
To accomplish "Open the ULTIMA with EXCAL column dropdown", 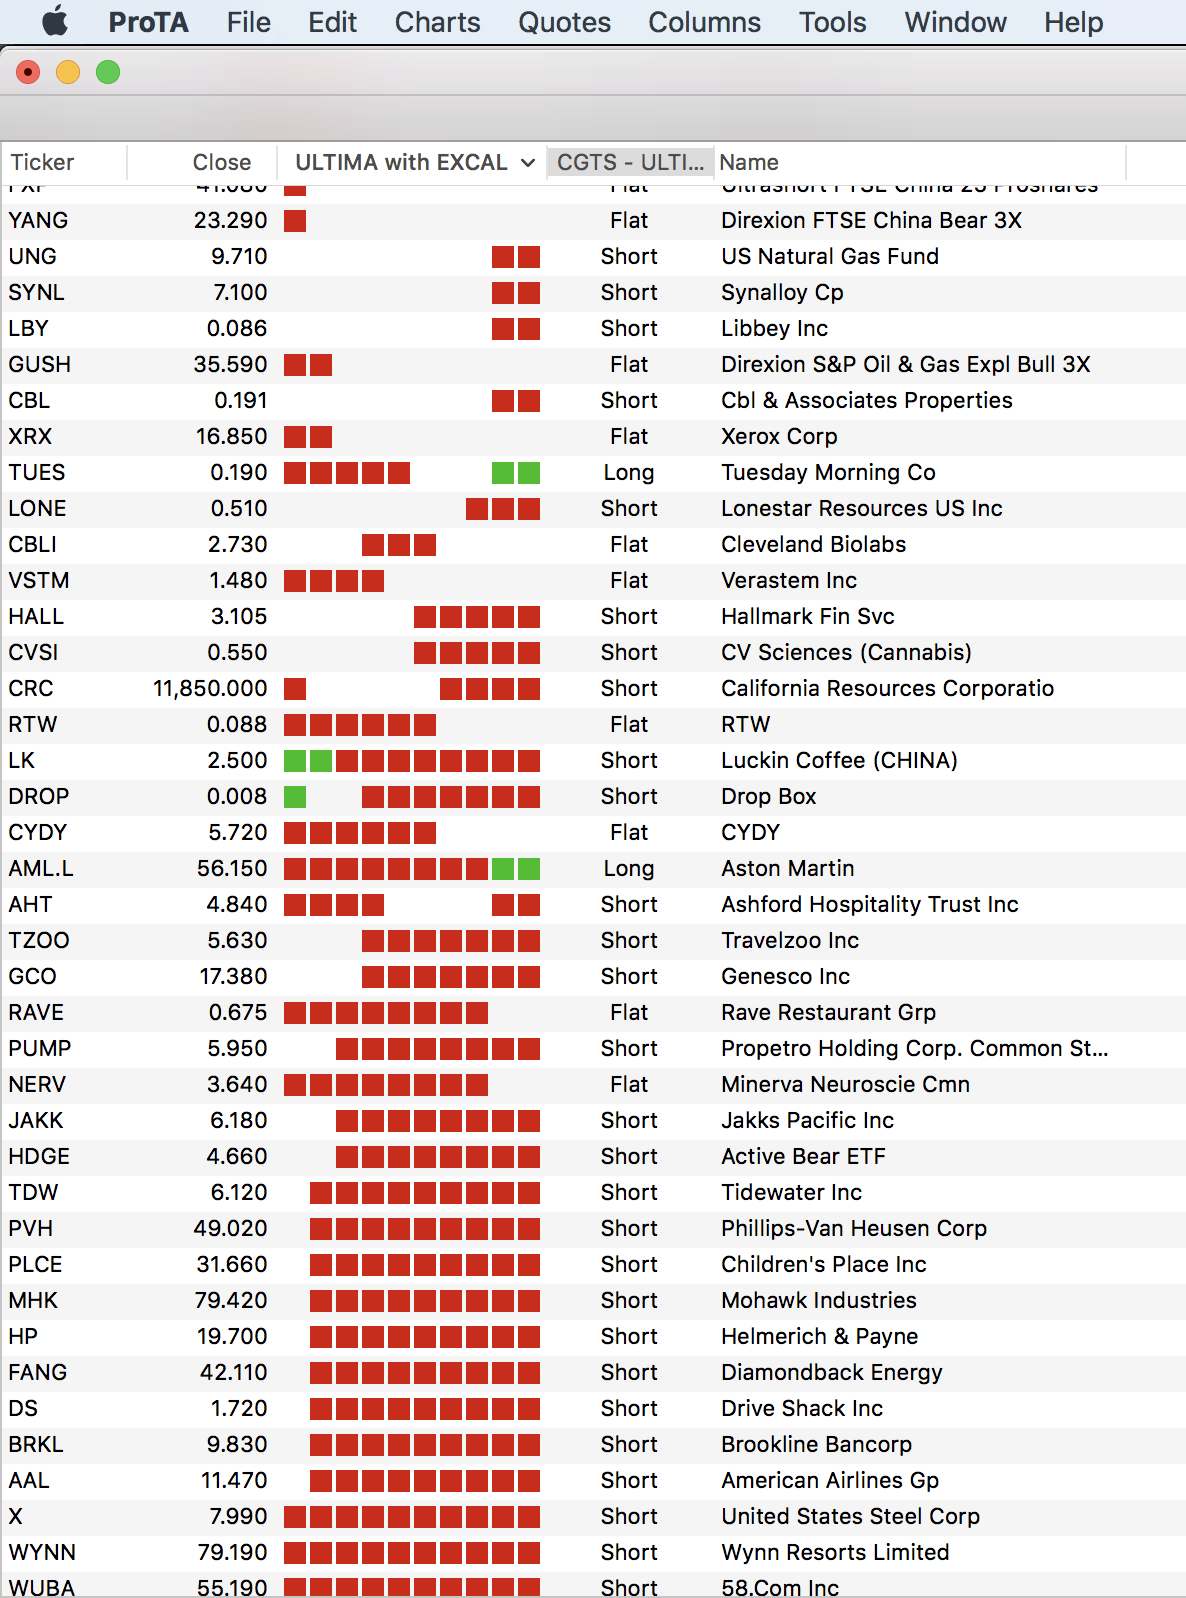I will point(527,162).
